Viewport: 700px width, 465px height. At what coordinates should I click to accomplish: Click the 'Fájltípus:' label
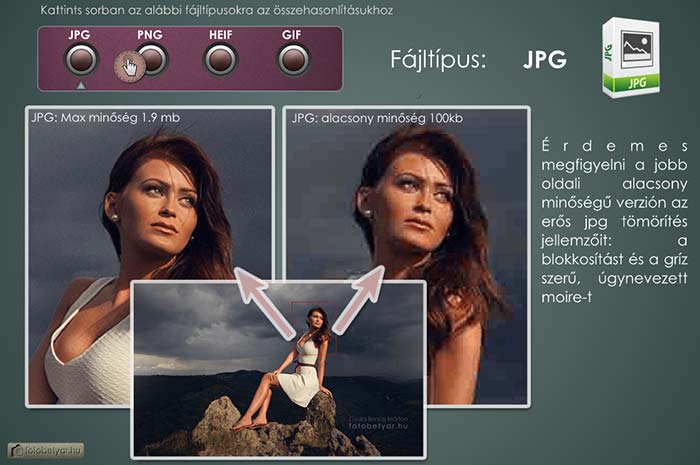click(x=438, y=59)
